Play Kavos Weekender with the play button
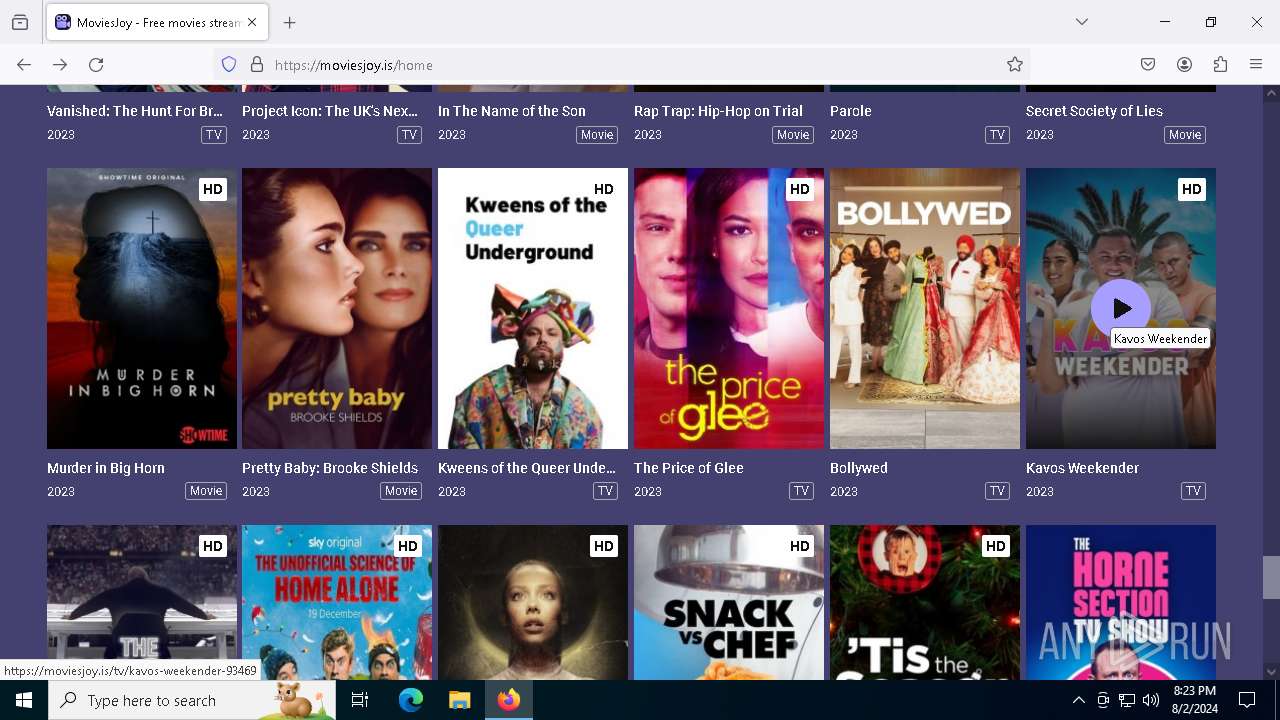This screenshot has height=720, width=1280. tap(1121, 309)
